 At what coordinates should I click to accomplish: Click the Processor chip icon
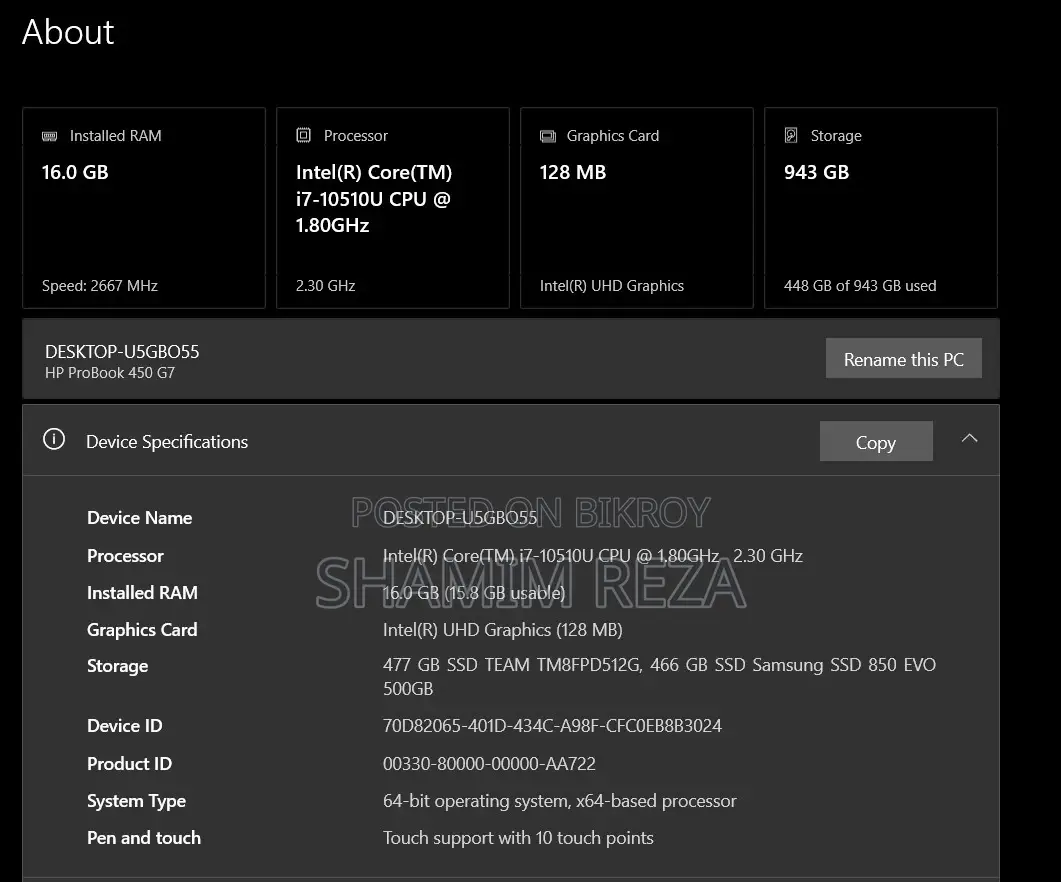(x=304, y=135)
